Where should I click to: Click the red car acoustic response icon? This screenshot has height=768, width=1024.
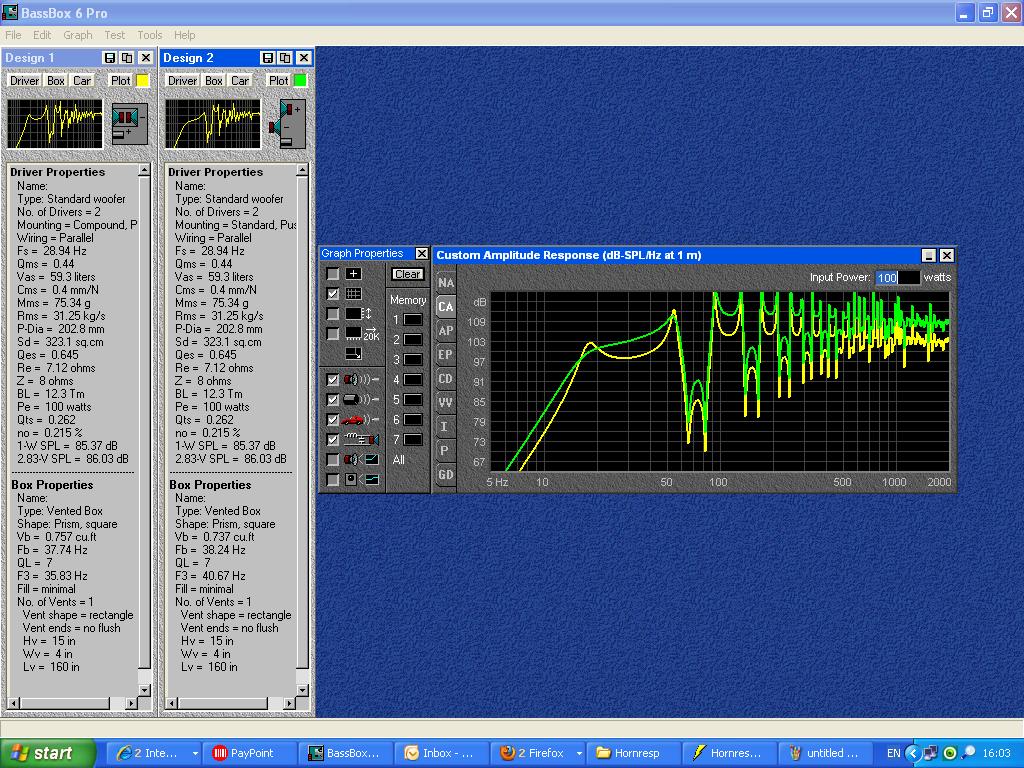[361, 419]
